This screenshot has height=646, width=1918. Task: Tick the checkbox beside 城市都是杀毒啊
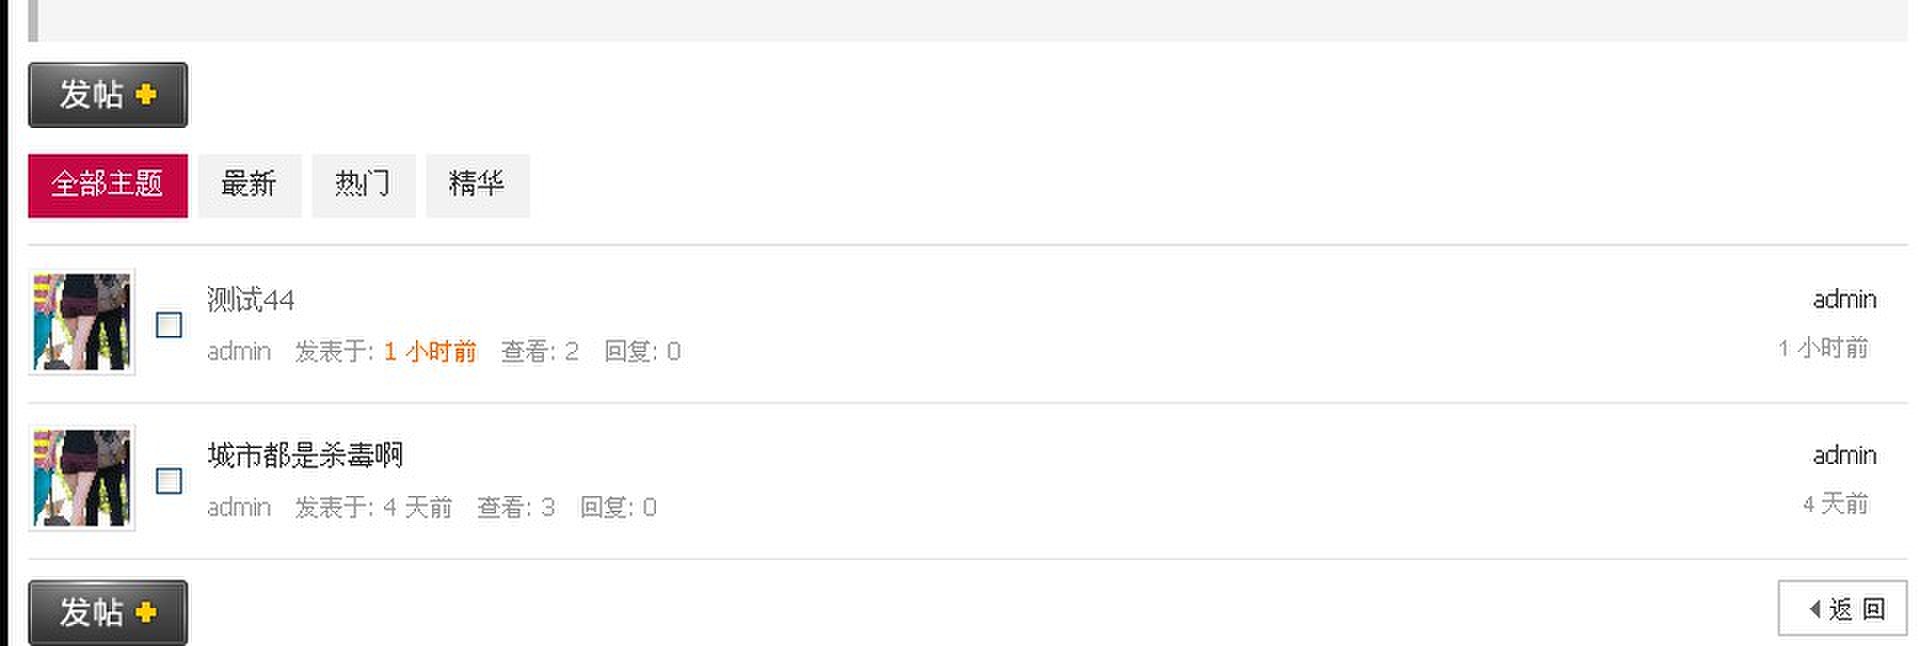169,481
